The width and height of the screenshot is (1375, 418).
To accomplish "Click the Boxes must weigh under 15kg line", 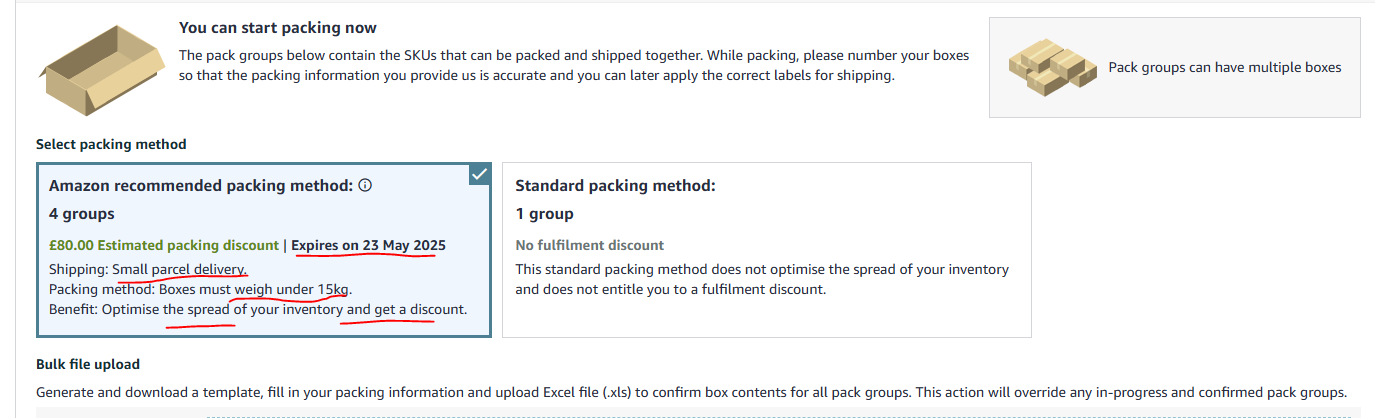I will click(x=201, y=289).
